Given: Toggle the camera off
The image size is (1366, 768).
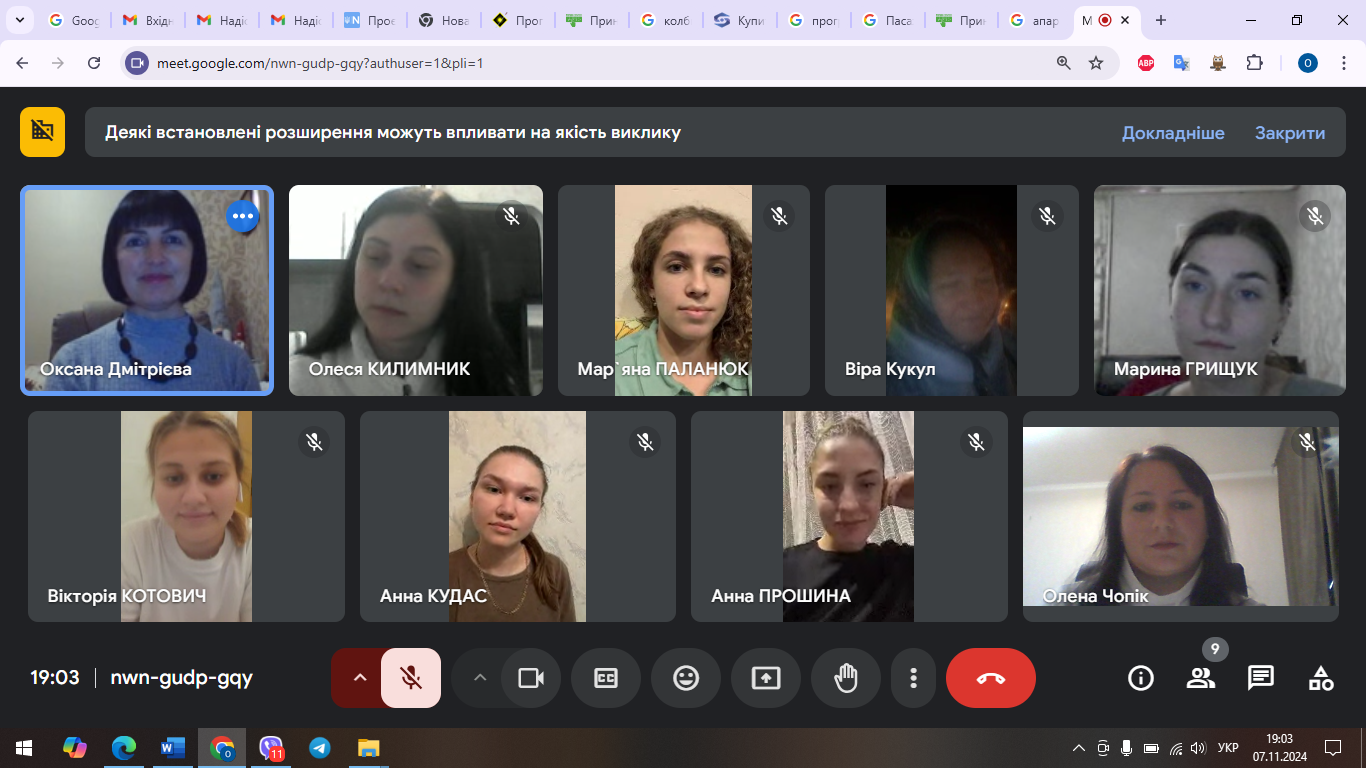Looking at the screenshot, I should point(530,678).
